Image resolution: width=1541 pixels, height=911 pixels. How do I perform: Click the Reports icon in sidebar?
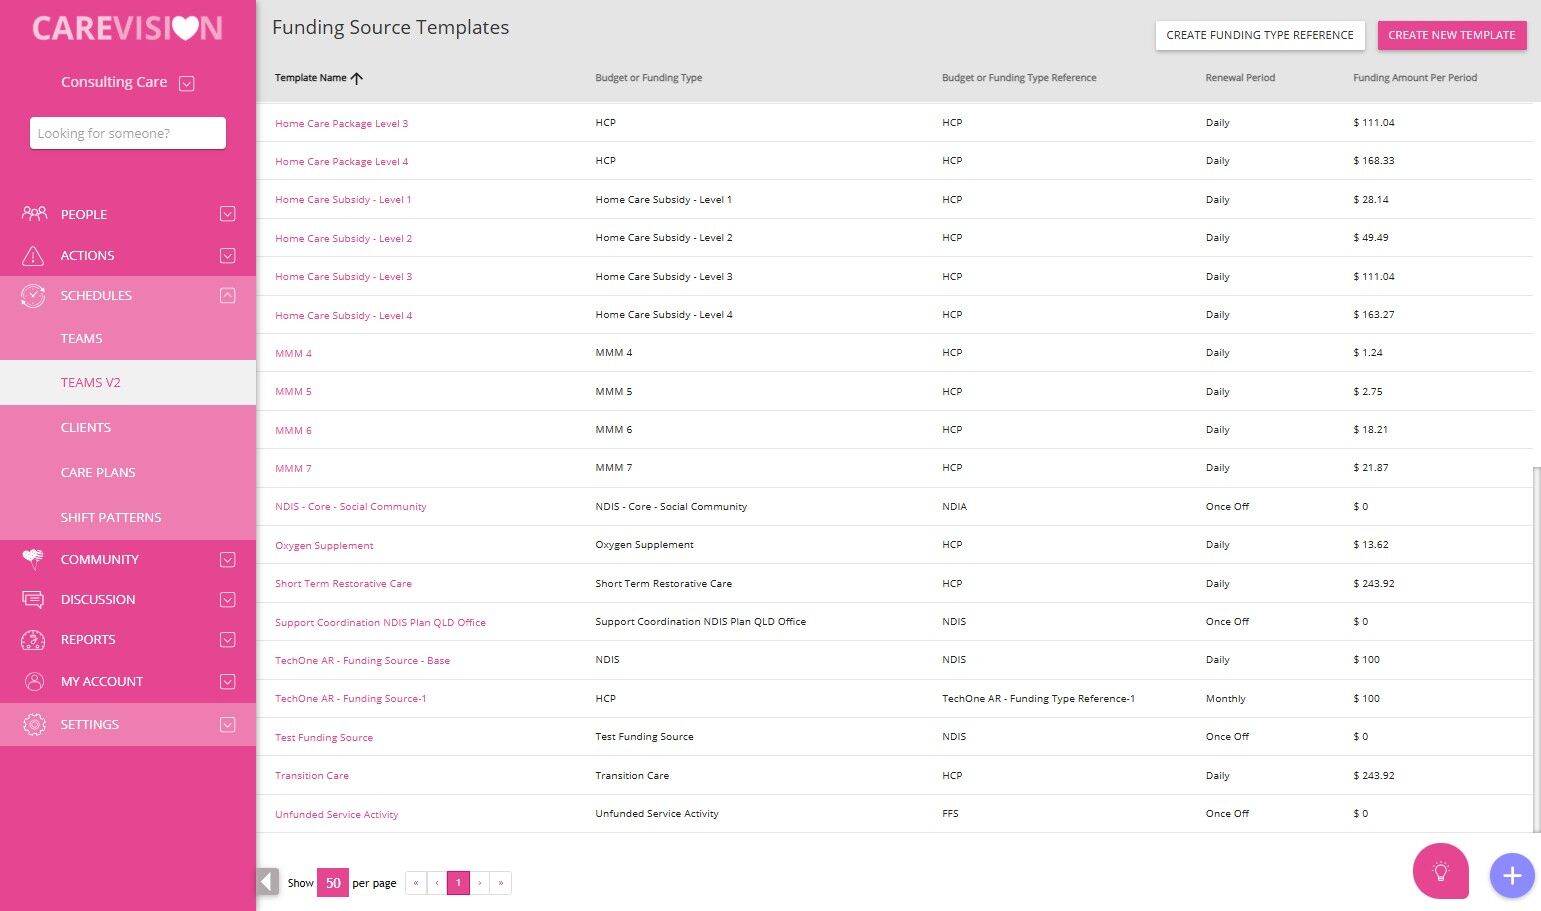click(33, 640)
